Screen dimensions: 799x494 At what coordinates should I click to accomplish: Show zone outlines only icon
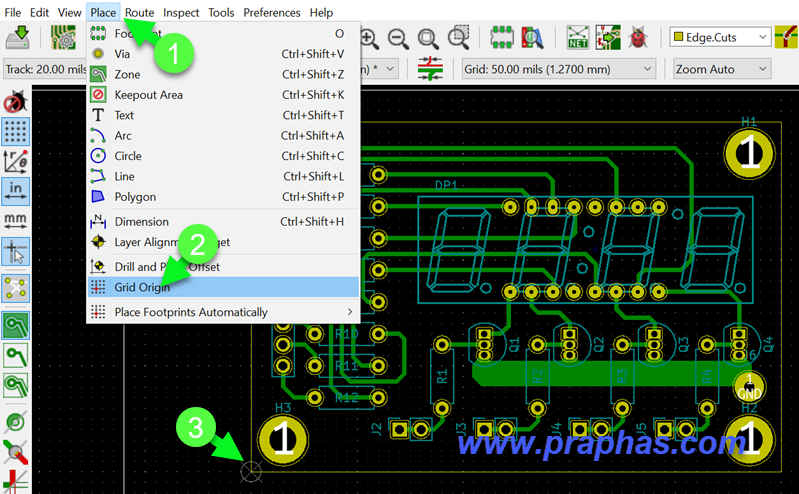click(16, 355)
